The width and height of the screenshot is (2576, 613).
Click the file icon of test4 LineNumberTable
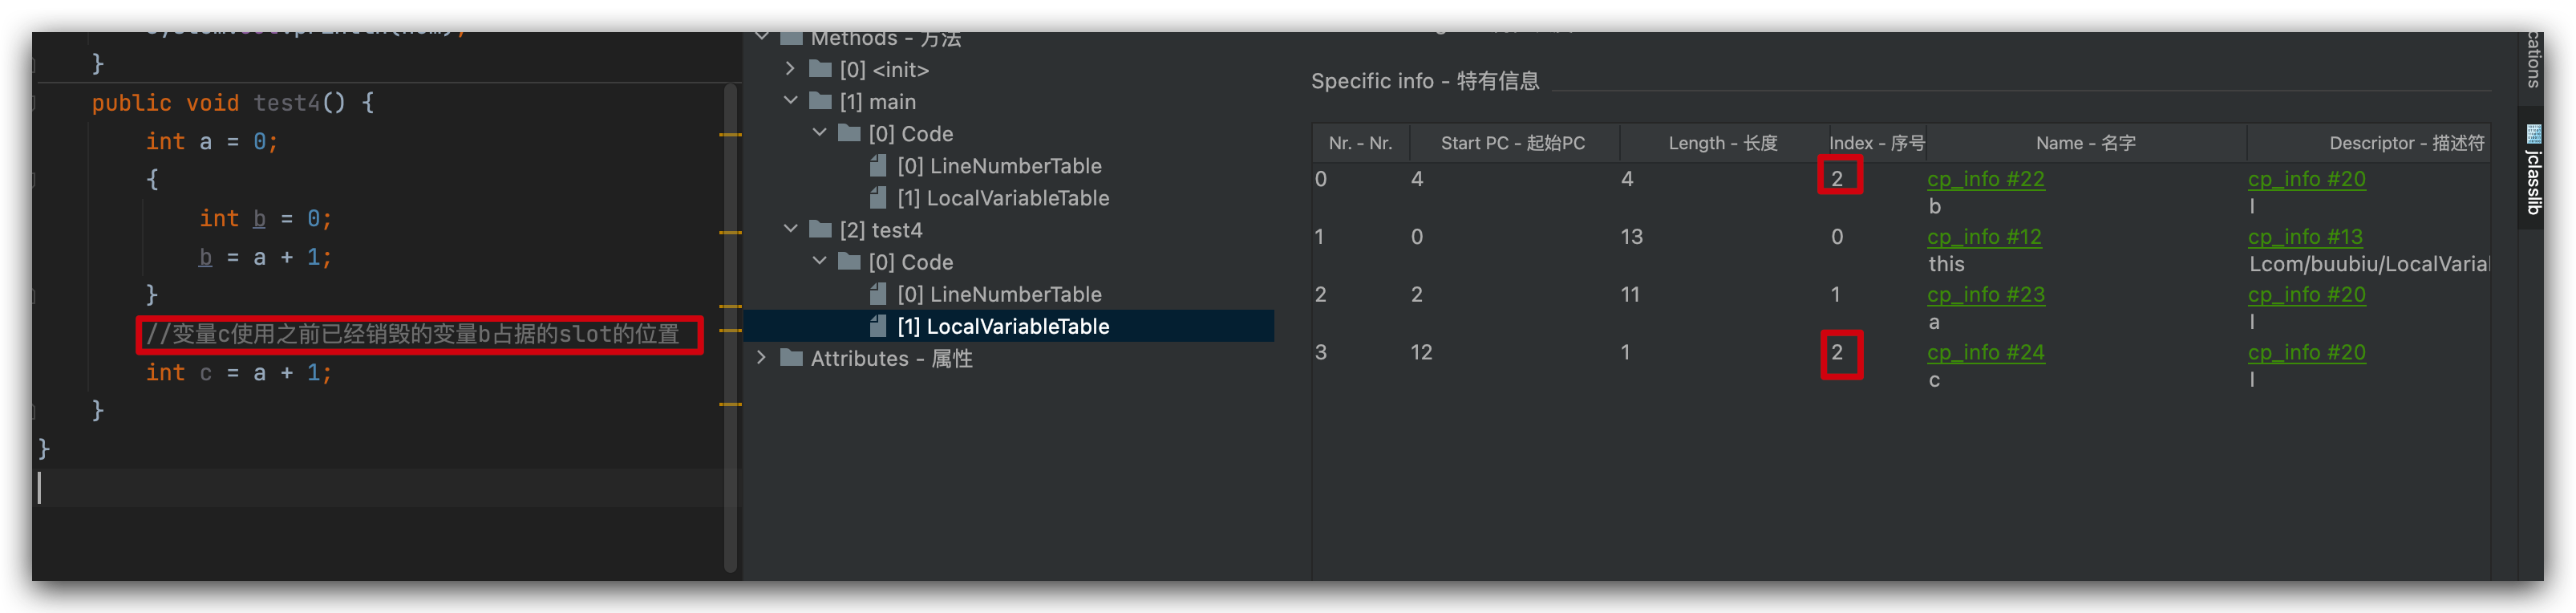point(878,294)
